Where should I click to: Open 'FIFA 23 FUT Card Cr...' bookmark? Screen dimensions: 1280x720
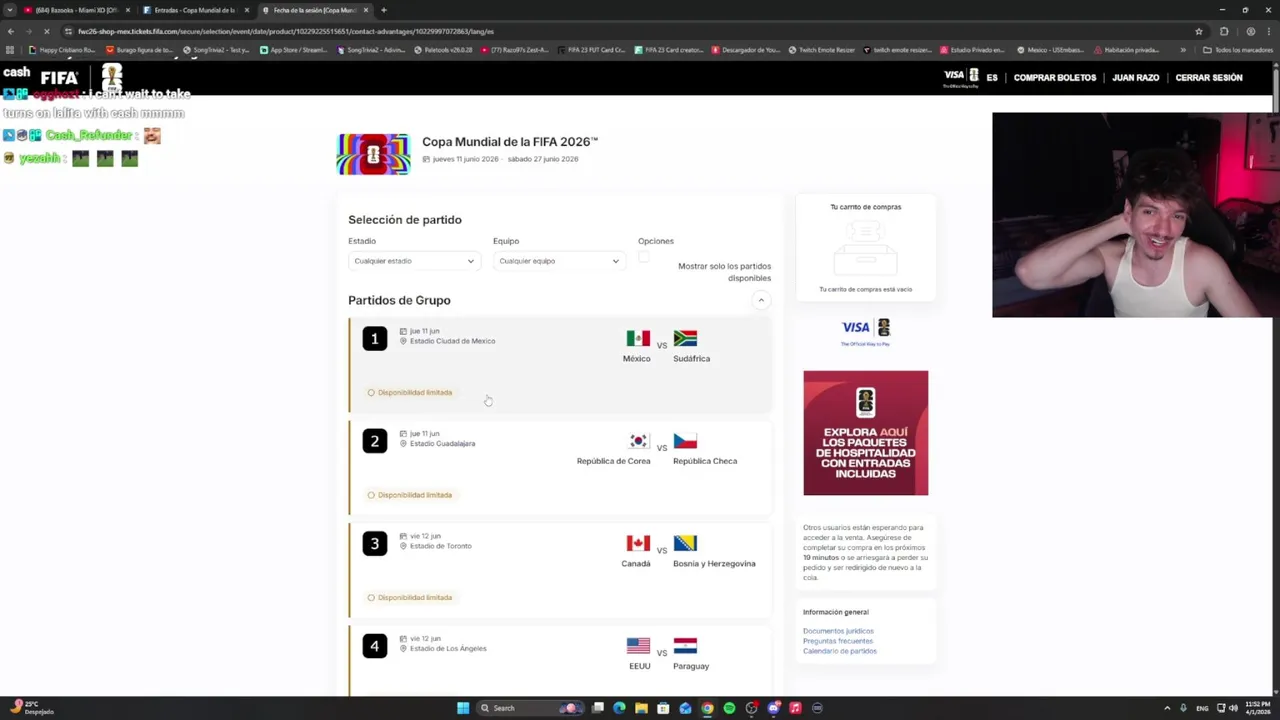590,50
